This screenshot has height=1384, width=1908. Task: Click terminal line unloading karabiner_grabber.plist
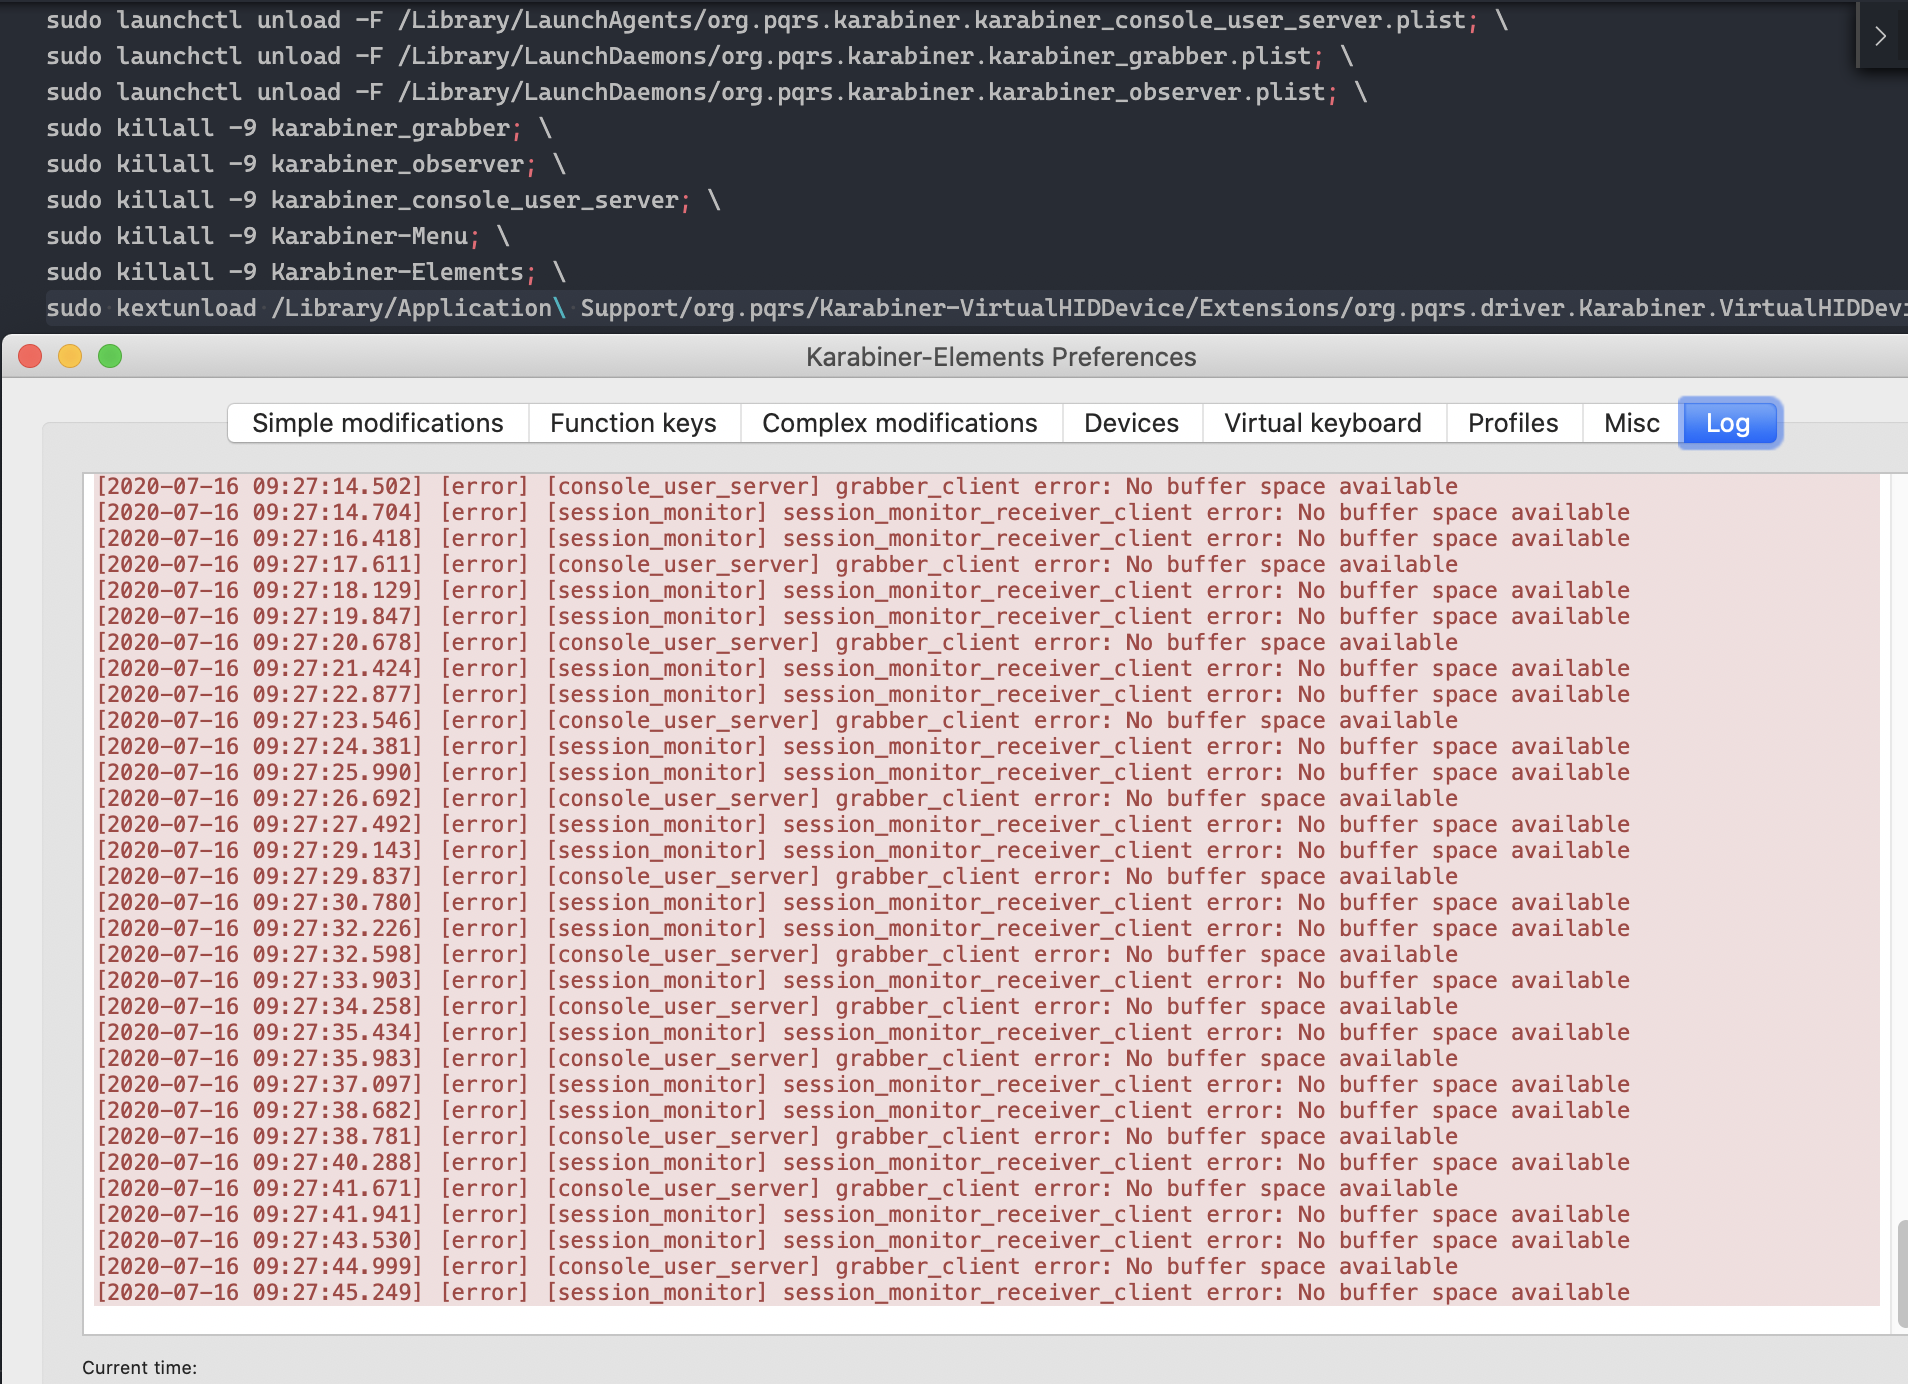(699, 56)
